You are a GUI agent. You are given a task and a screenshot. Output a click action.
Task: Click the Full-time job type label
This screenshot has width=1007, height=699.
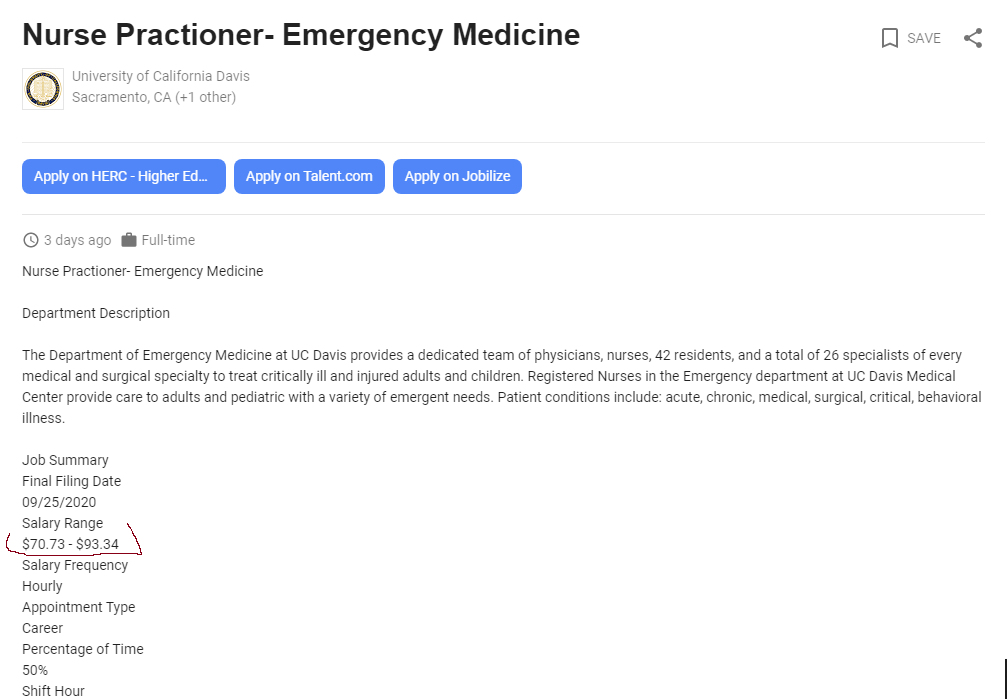(x=168, y=240)
